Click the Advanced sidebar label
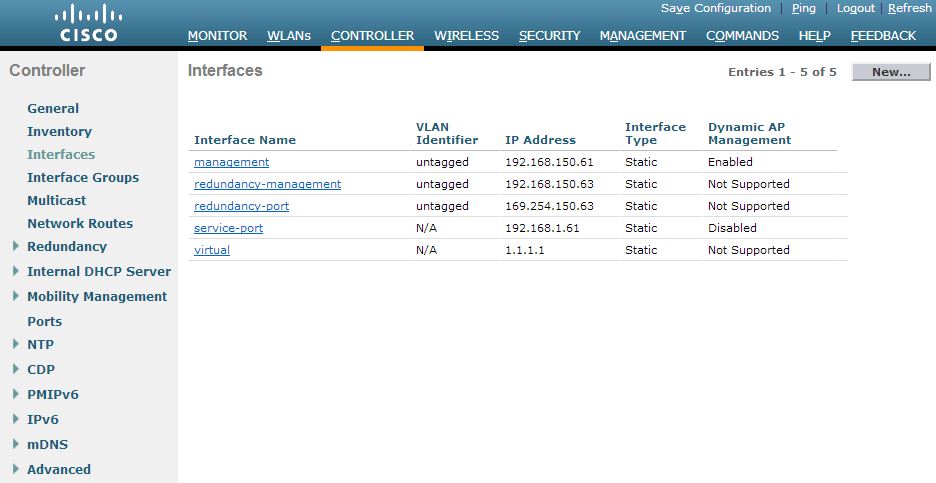 [59, 470]
